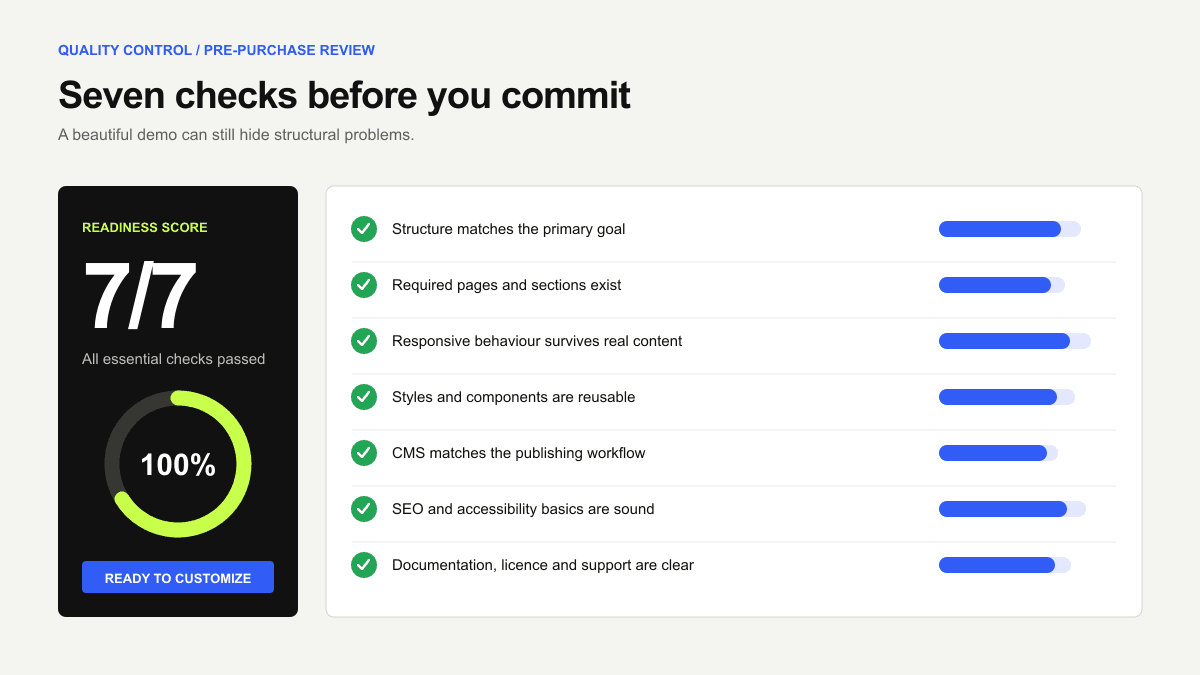Select the text CMS matches the publishing workflow
Screen dimensions: 1200x675
(519, 453)
